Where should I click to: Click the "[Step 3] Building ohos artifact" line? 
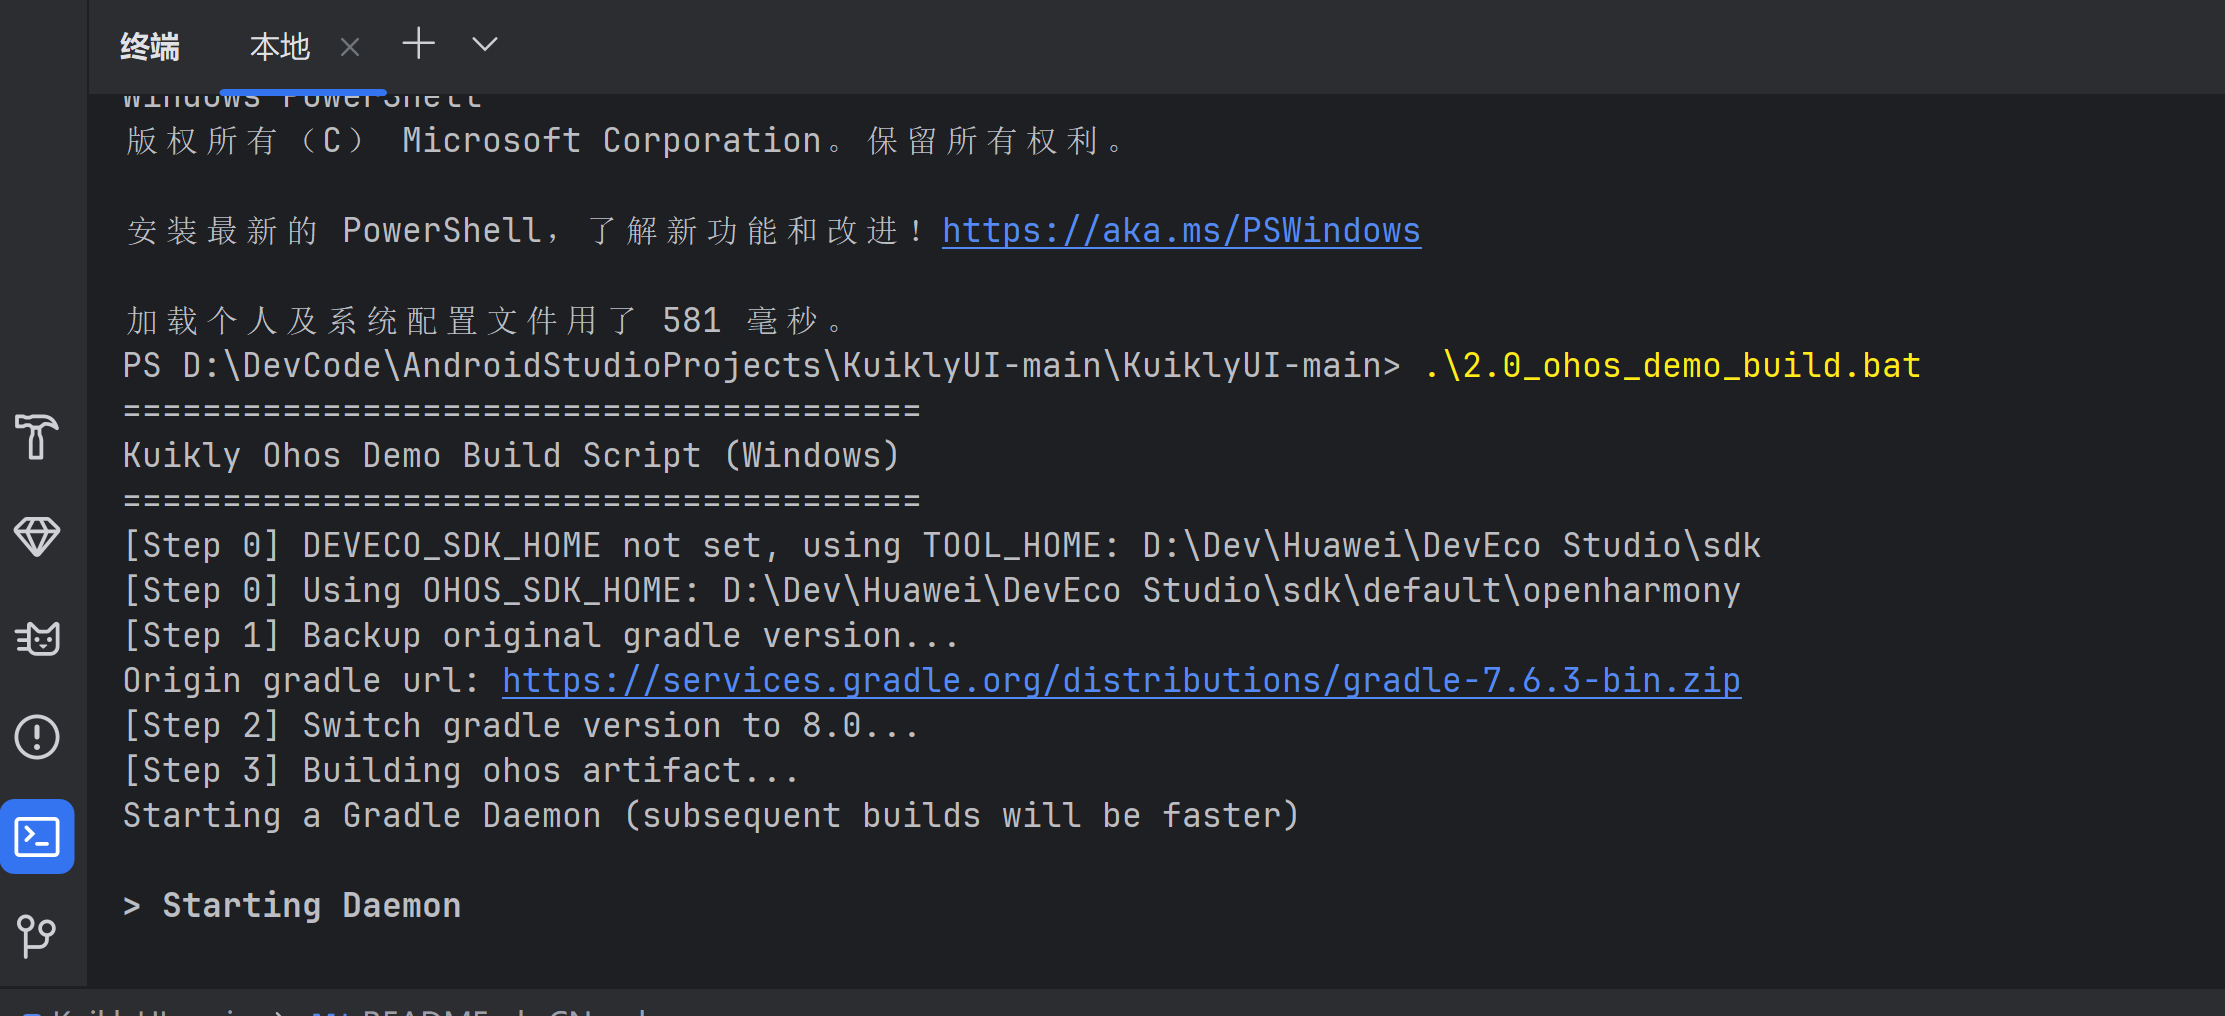pos(461,771)
